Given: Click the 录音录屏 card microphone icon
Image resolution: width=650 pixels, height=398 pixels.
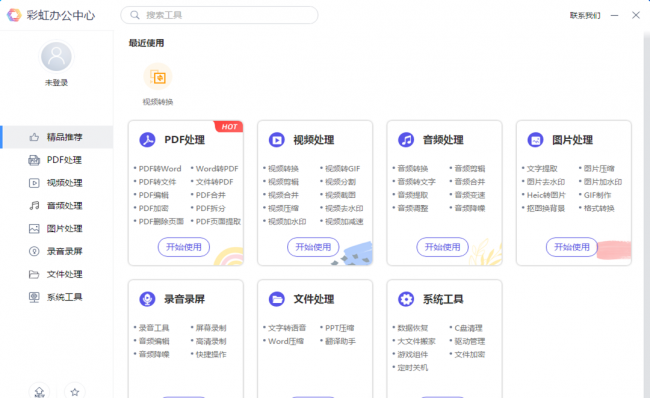Looking at the screenshot, I should click(147, 299).
